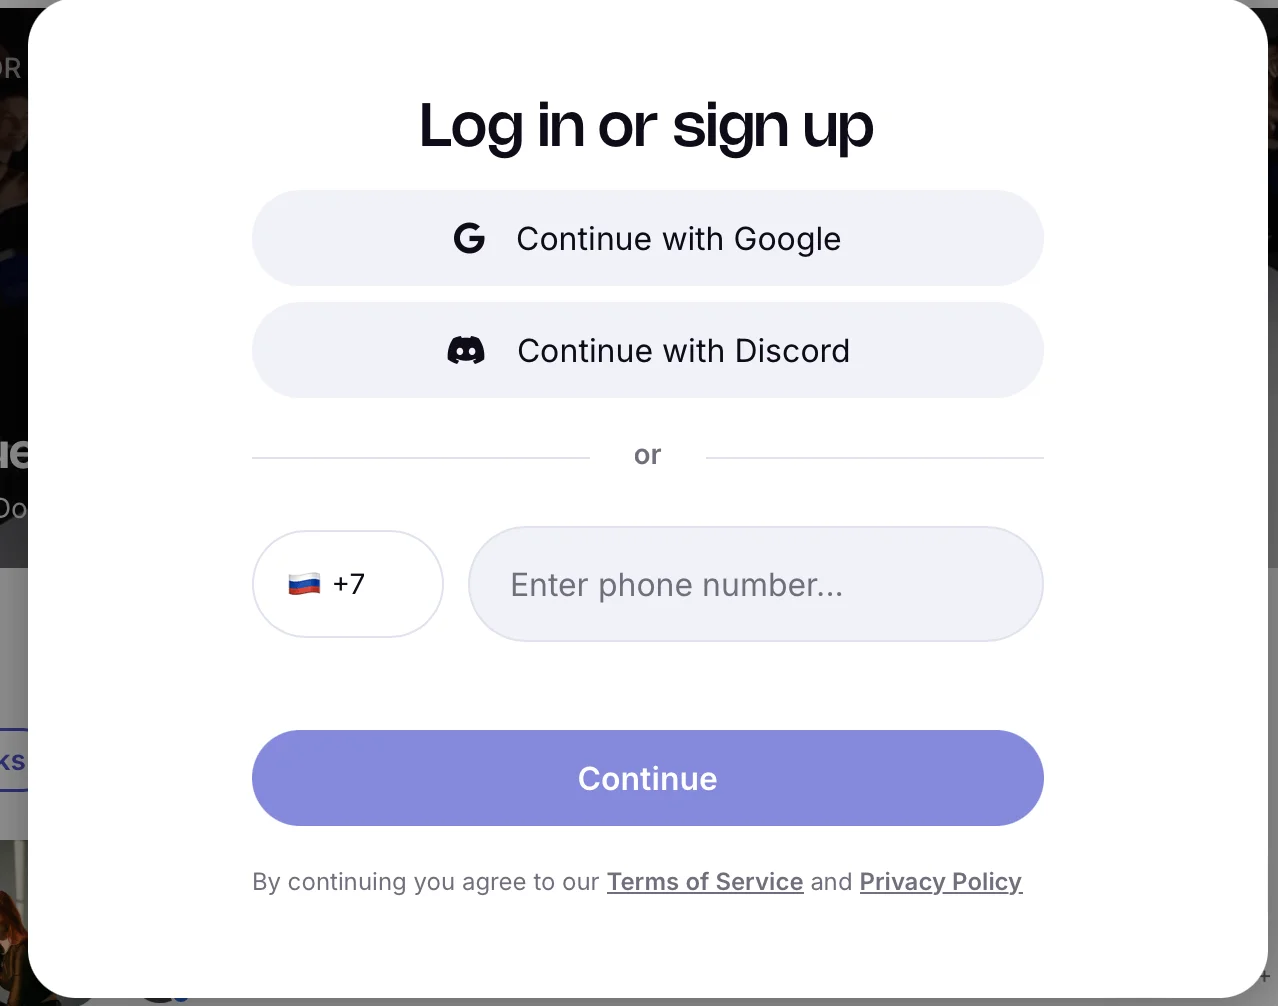Focus the 'Enter phone number...' field
This screenshot has height=1006, width=1278.
coord(755,584)
